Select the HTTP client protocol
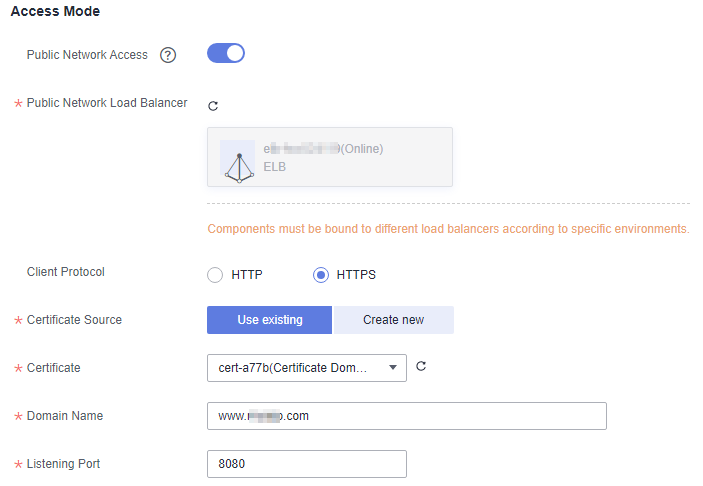Screen dimensions: 703x486 pos(215,275)
